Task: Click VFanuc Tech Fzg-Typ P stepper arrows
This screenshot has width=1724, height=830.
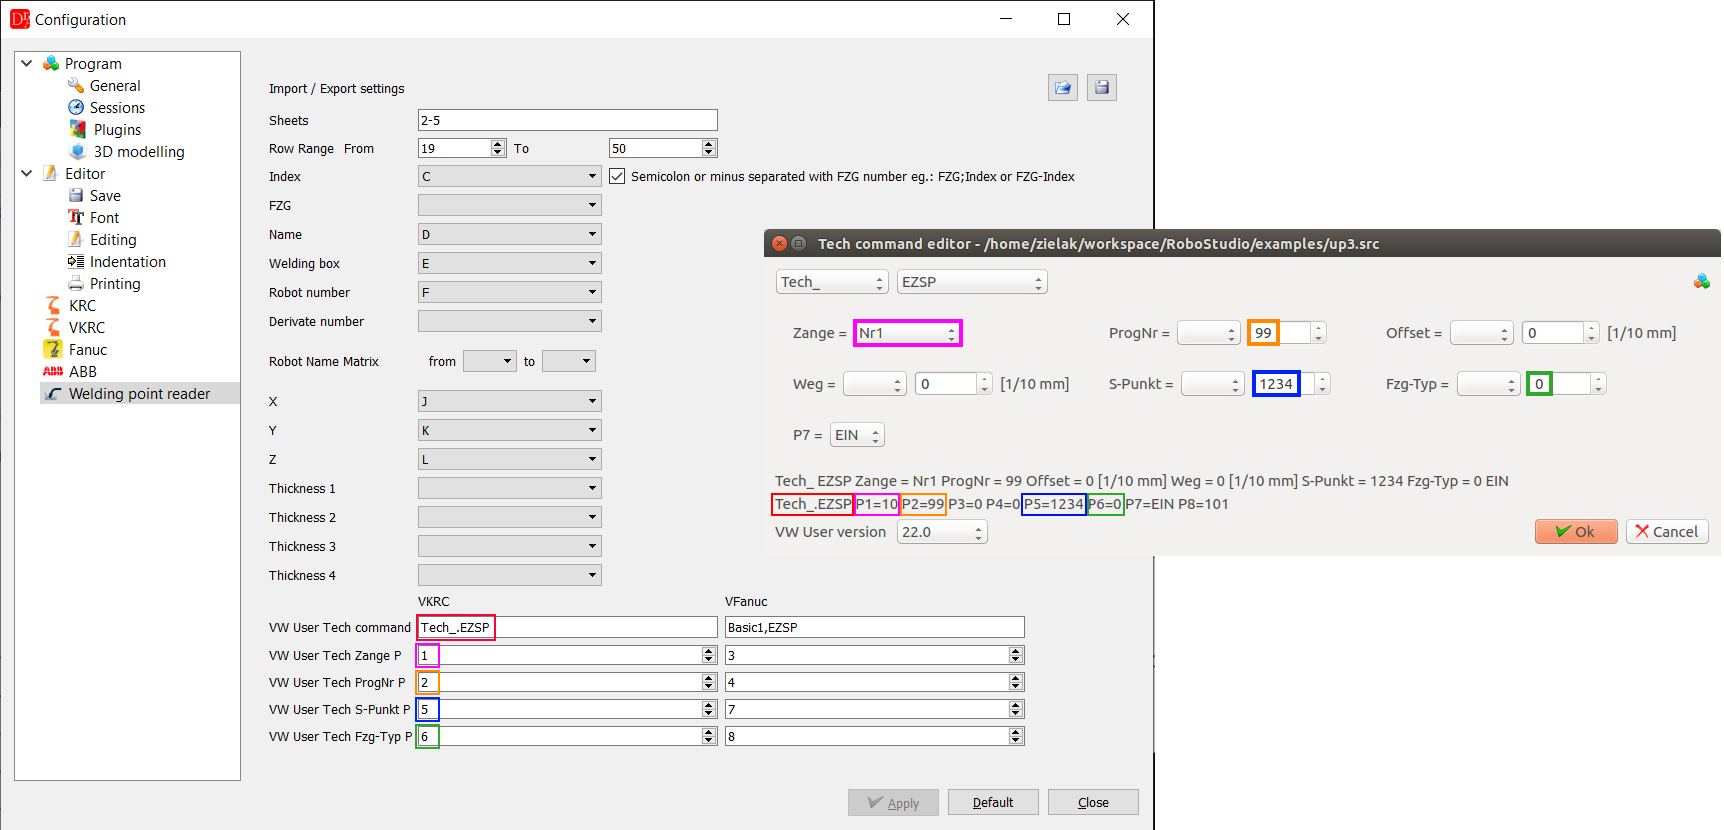Action: pyautogui.click(x=1016, y=736)
